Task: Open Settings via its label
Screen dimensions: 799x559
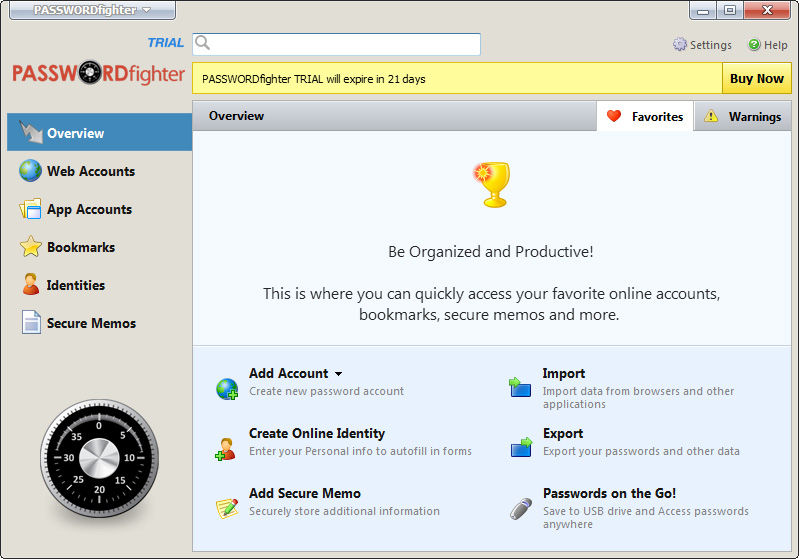Action: [711, 45]
